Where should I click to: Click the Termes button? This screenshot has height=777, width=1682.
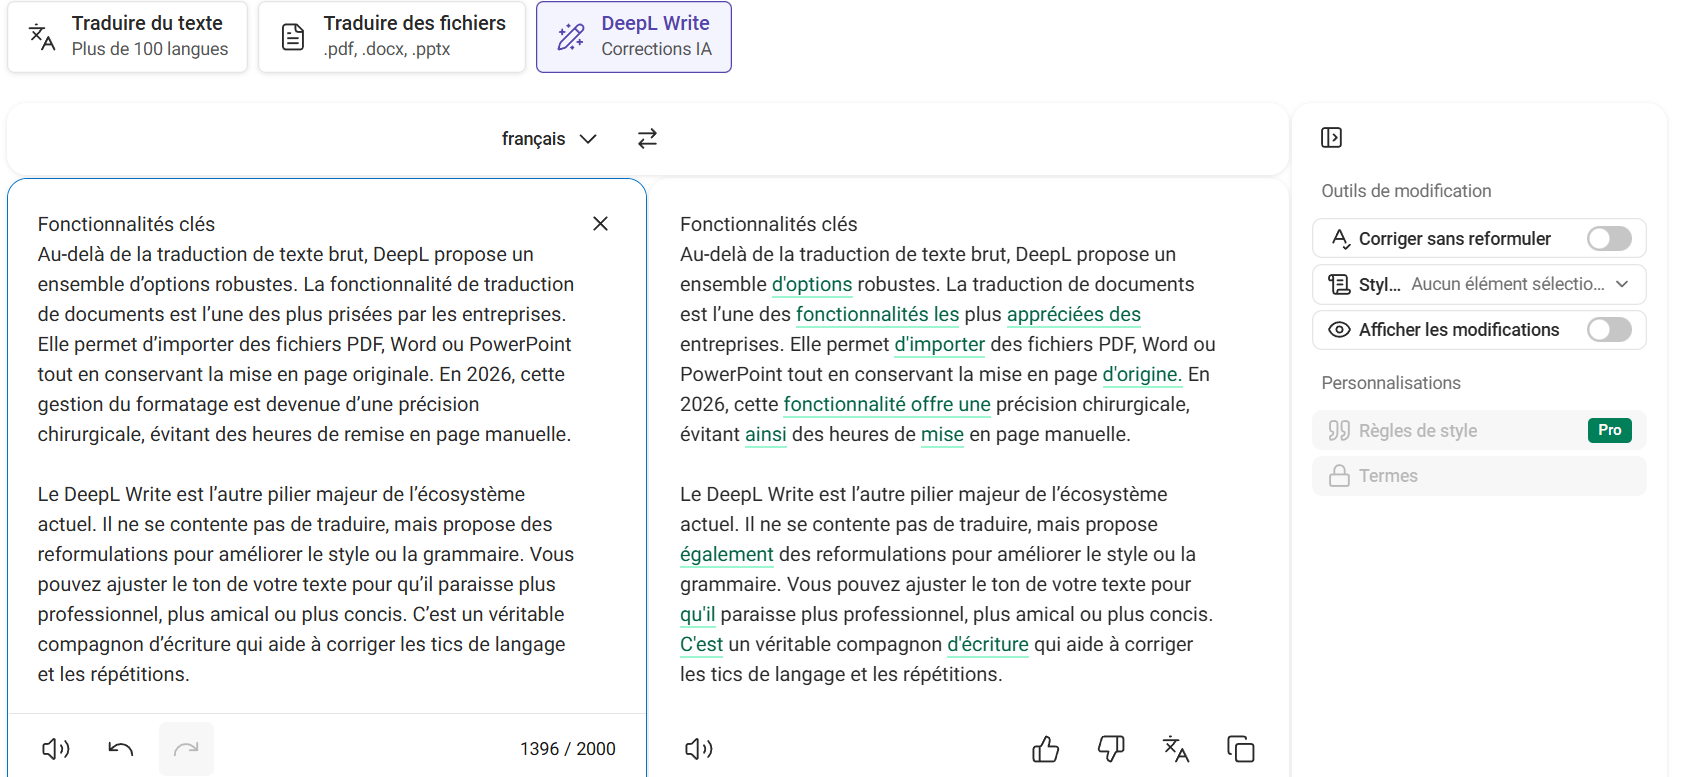[1479, 476]
